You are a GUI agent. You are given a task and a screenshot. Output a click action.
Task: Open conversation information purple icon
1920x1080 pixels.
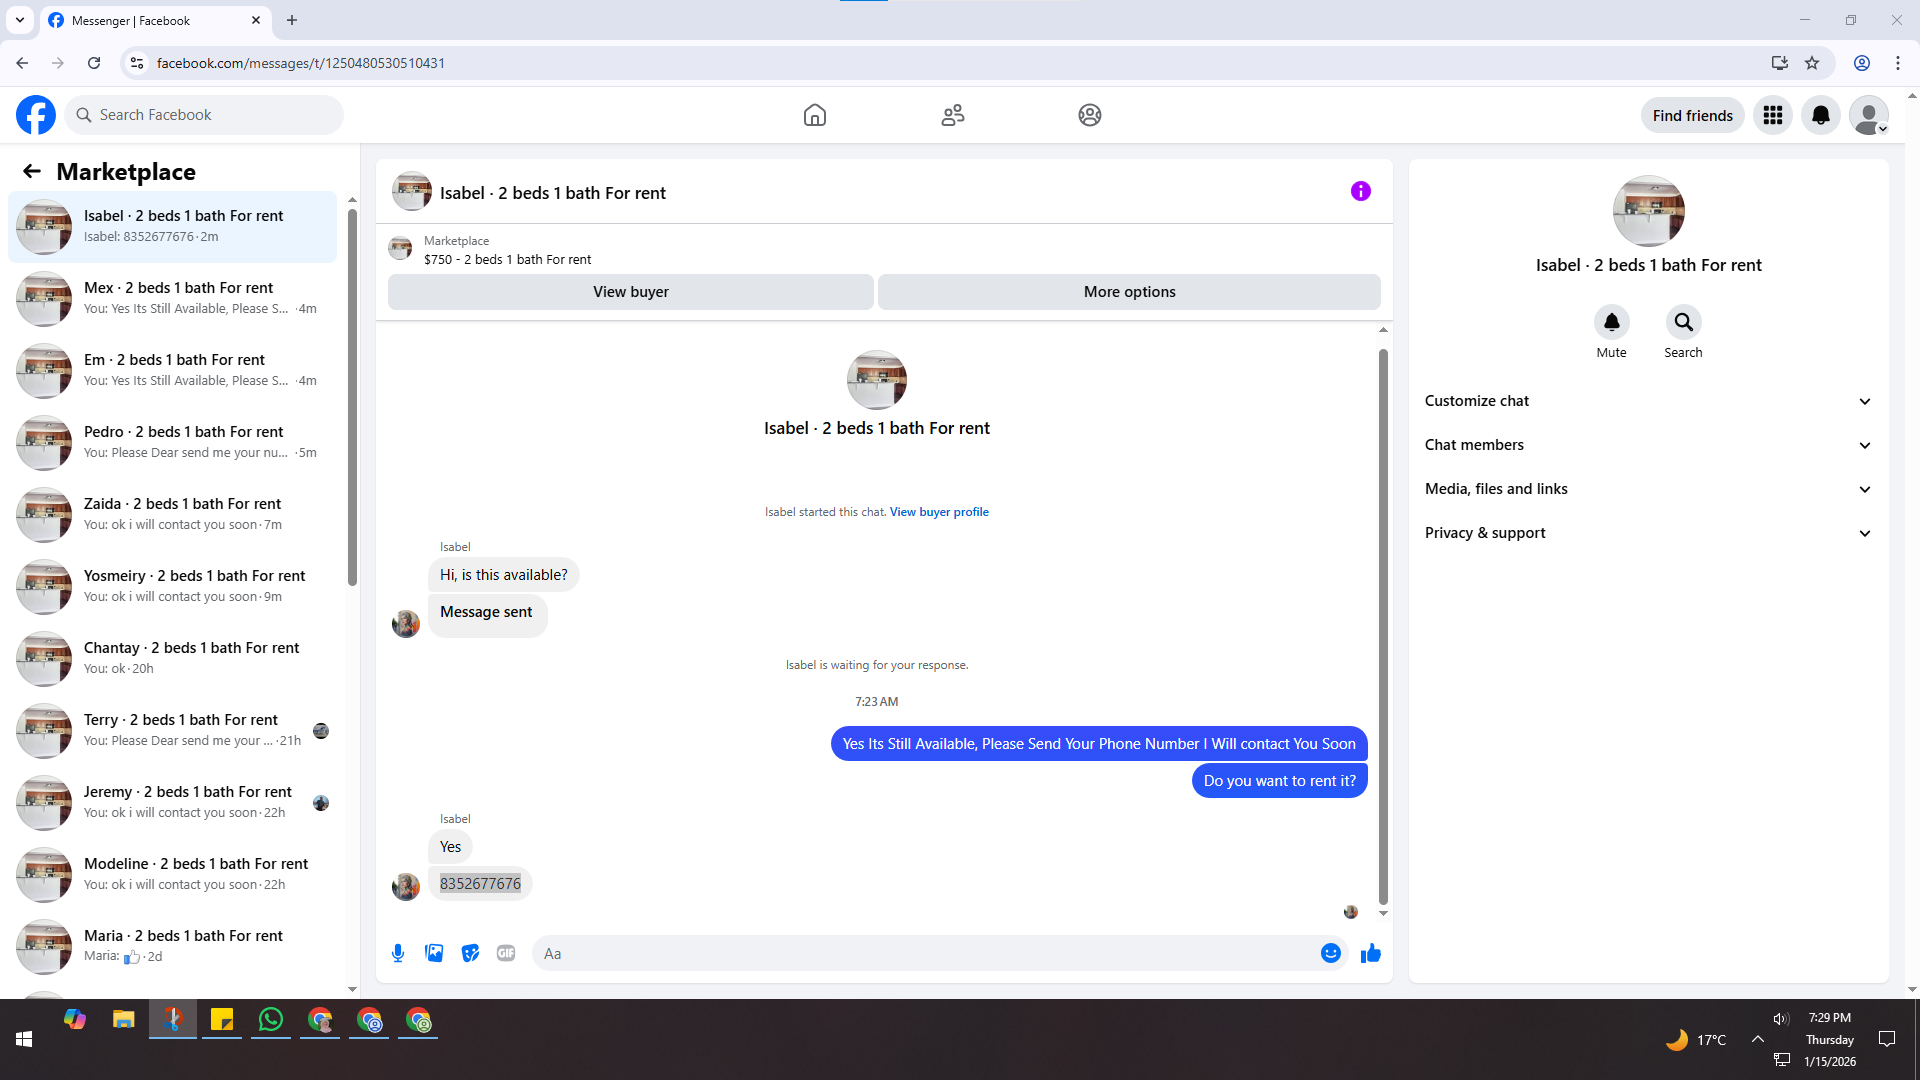[1360, 191]
